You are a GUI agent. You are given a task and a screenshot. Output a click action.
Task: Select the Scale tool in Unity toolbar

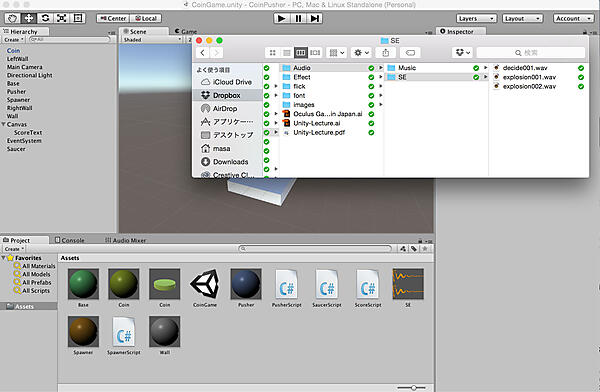pyautogui.click(x=61, y=18)
